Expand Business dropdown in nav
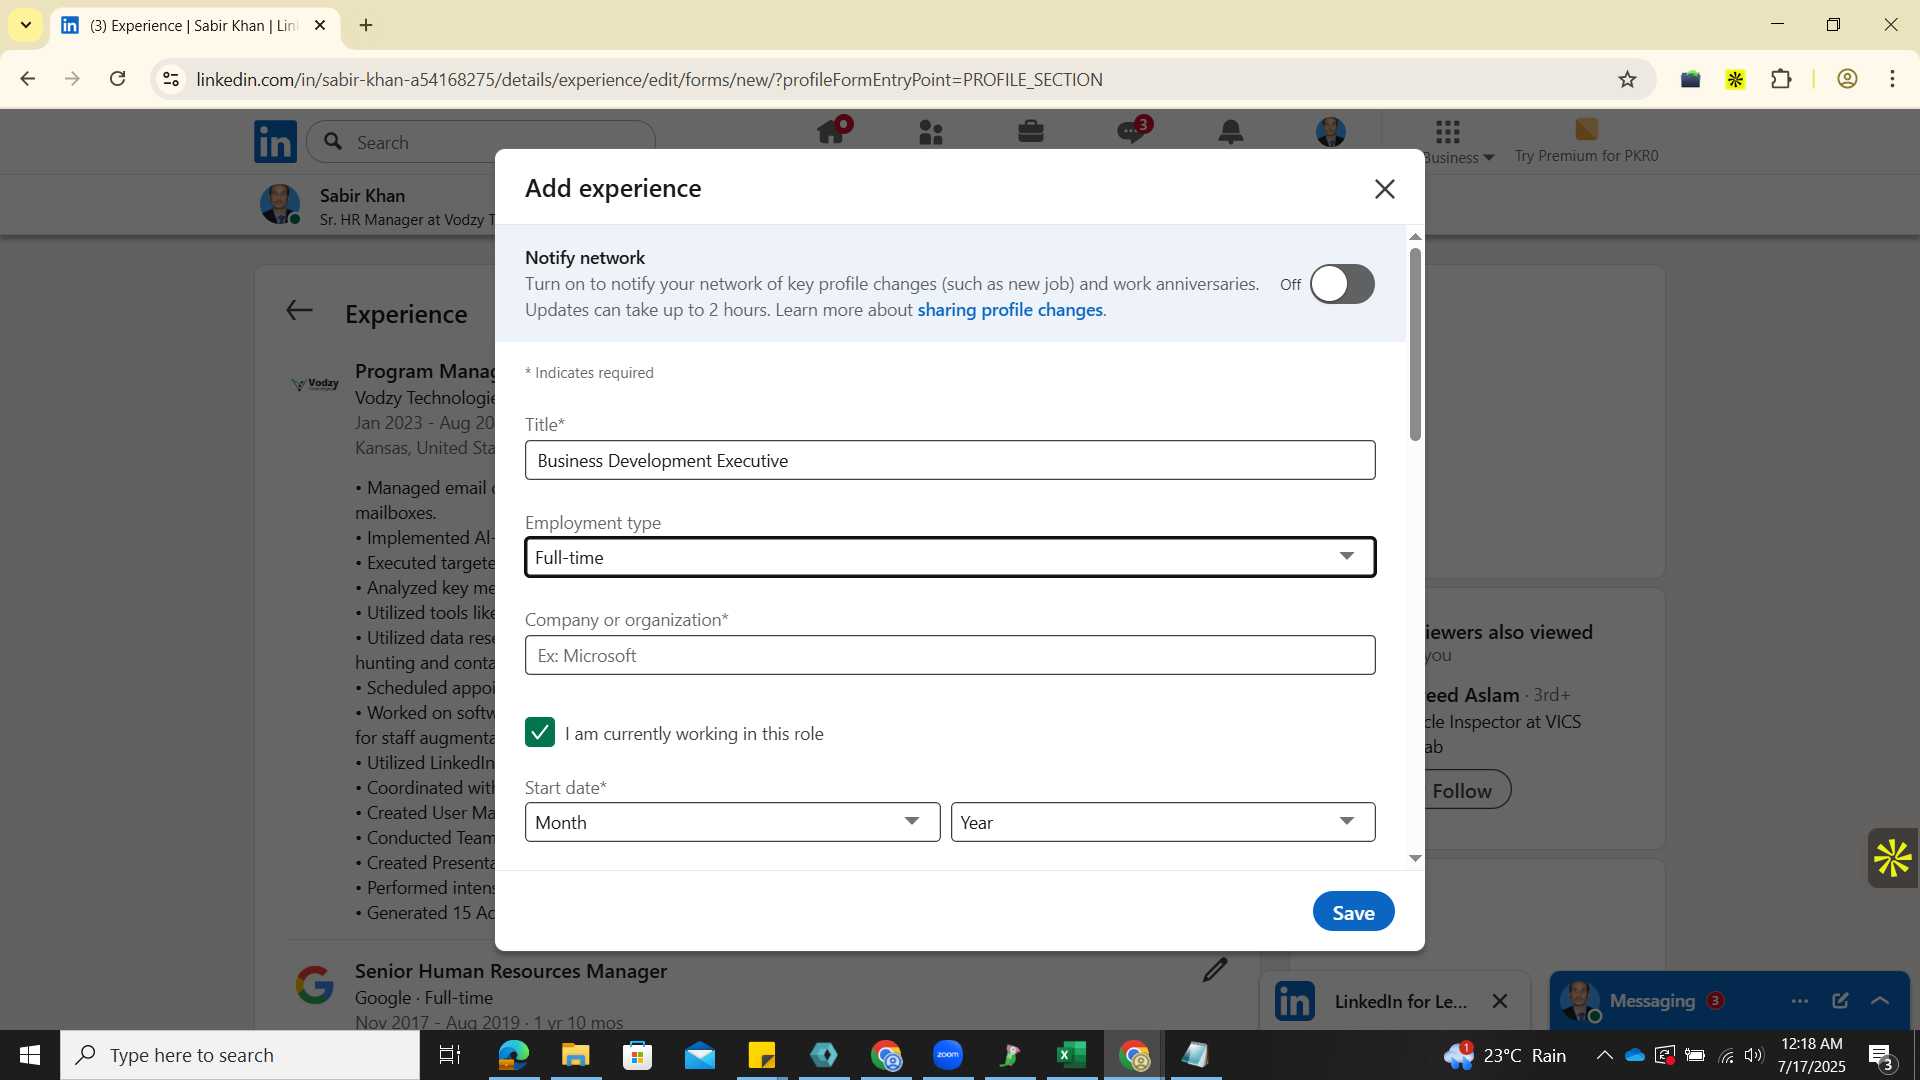Screen dimensions: 1920x1080 click(x=1458, y=157)
